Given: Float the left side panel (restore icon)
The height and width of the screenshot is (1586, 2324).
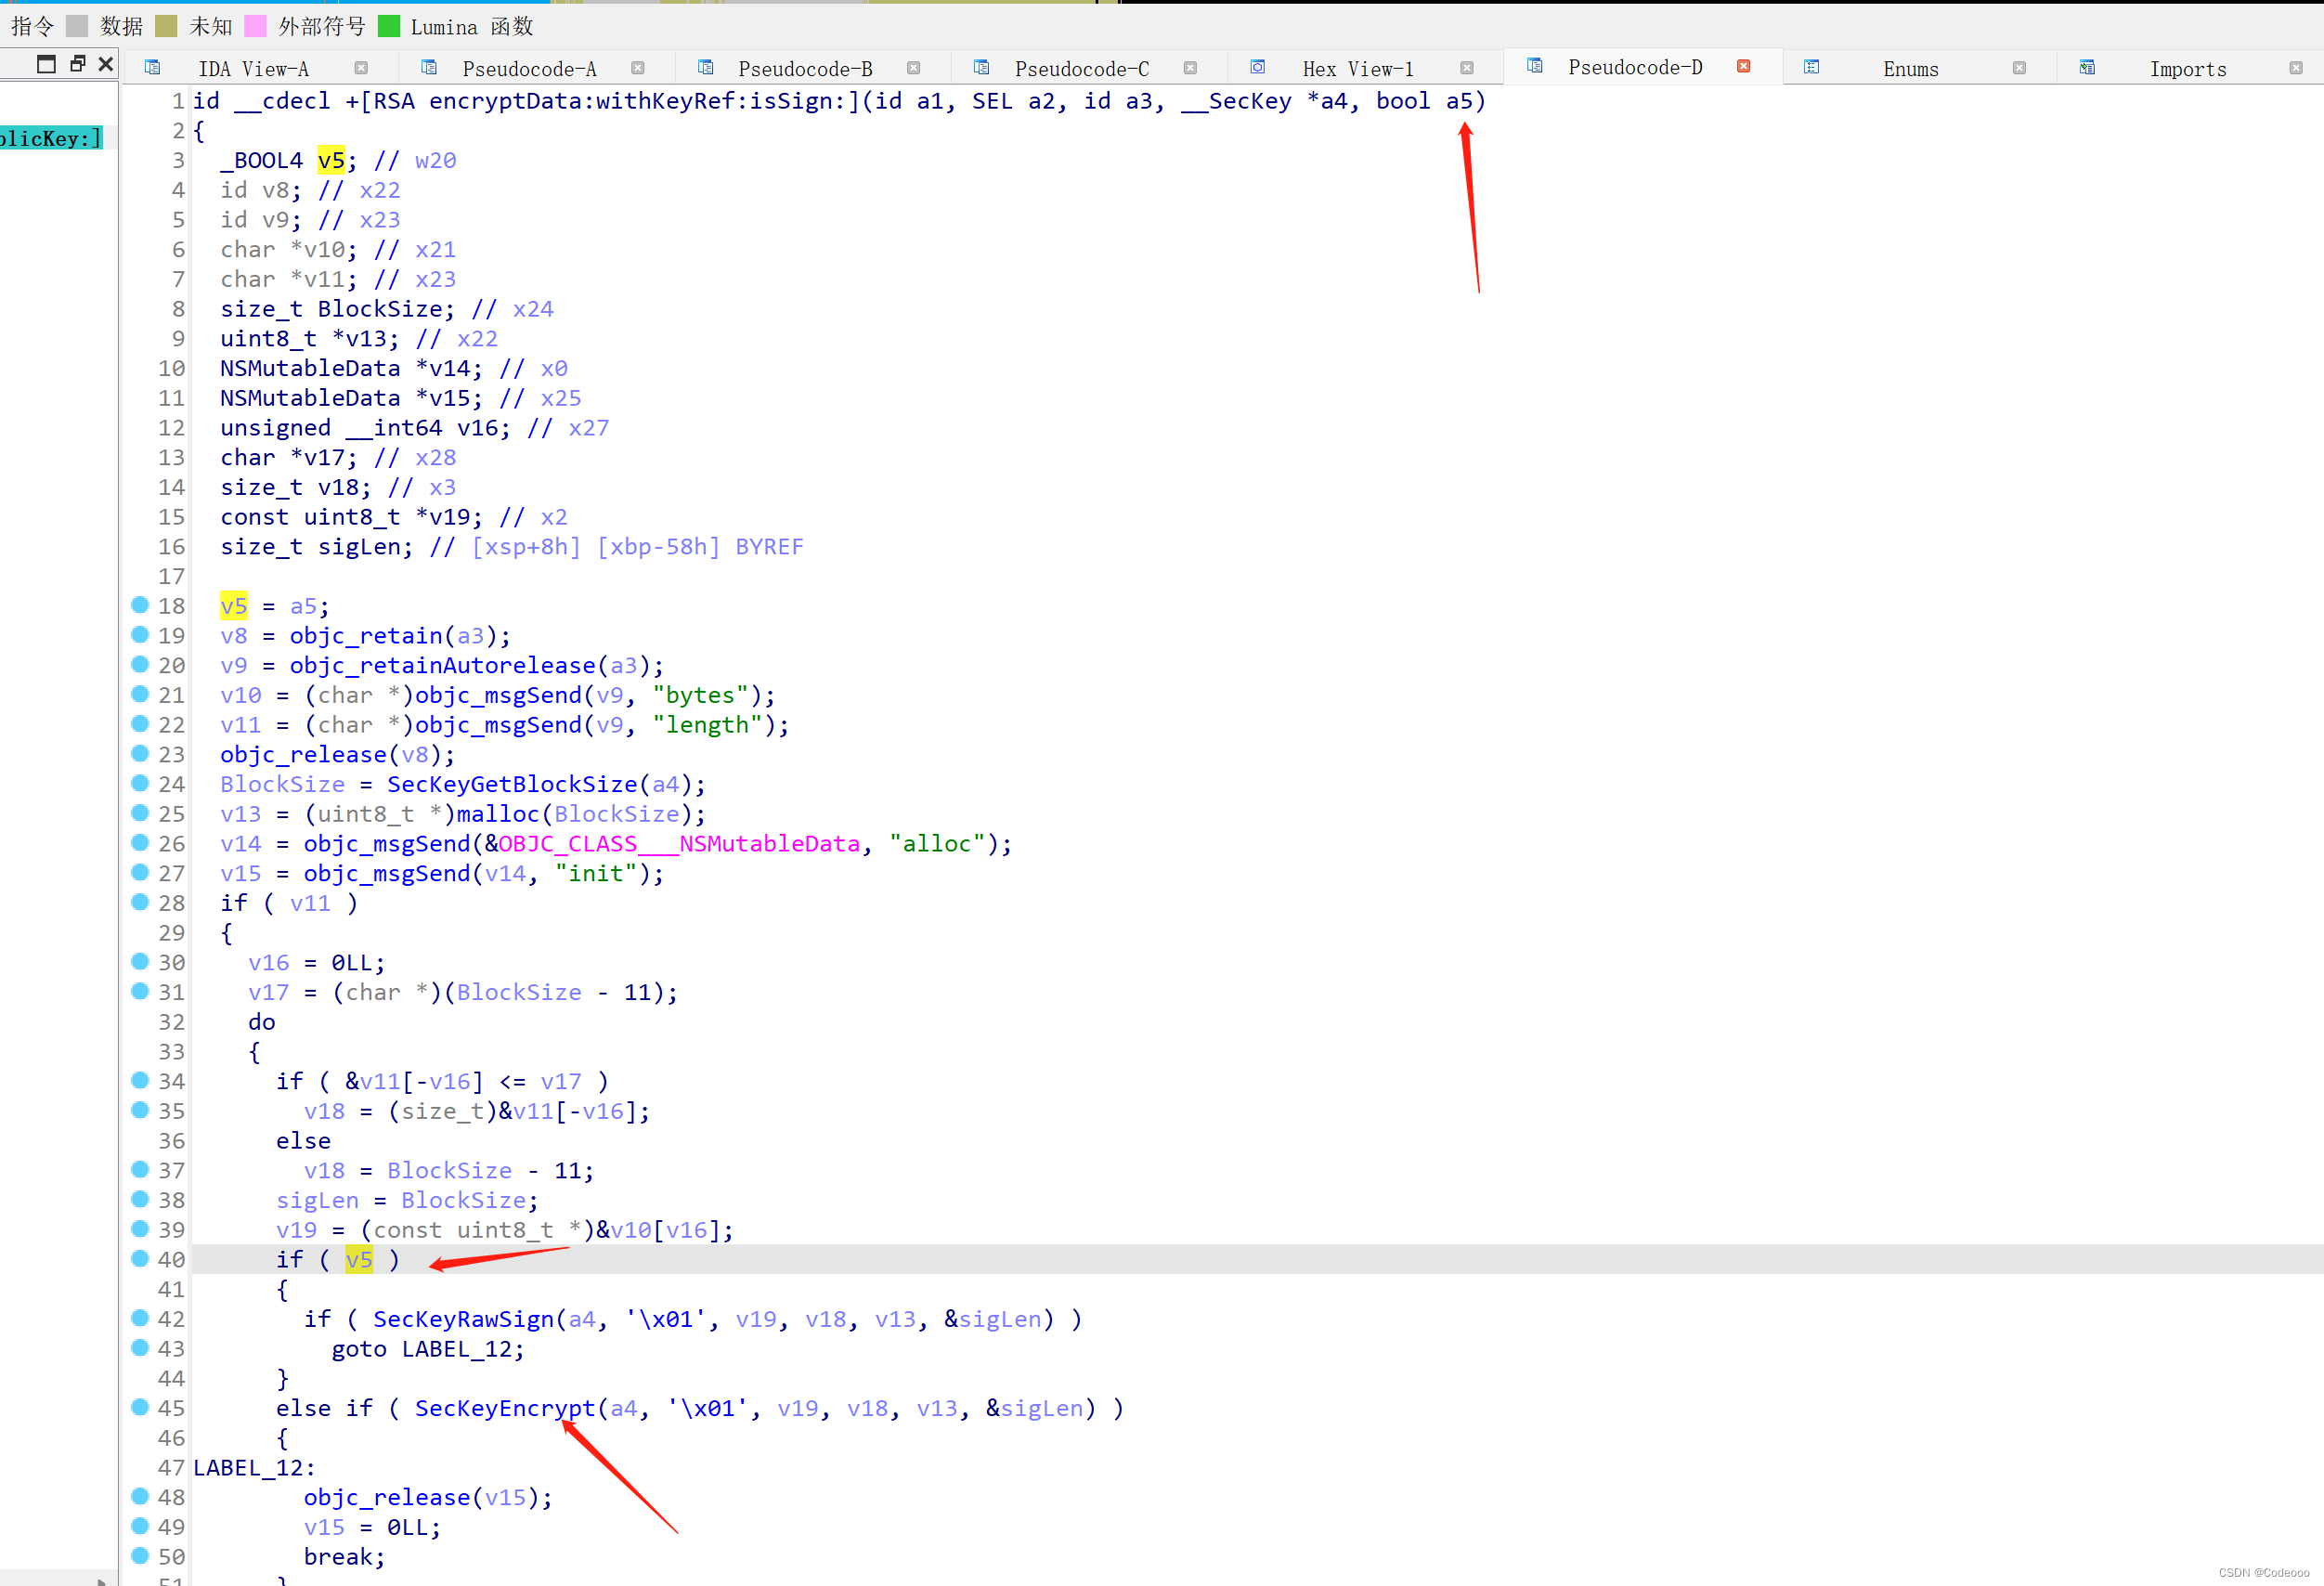Looking at the screenshot, I should [x=77, y=64].
